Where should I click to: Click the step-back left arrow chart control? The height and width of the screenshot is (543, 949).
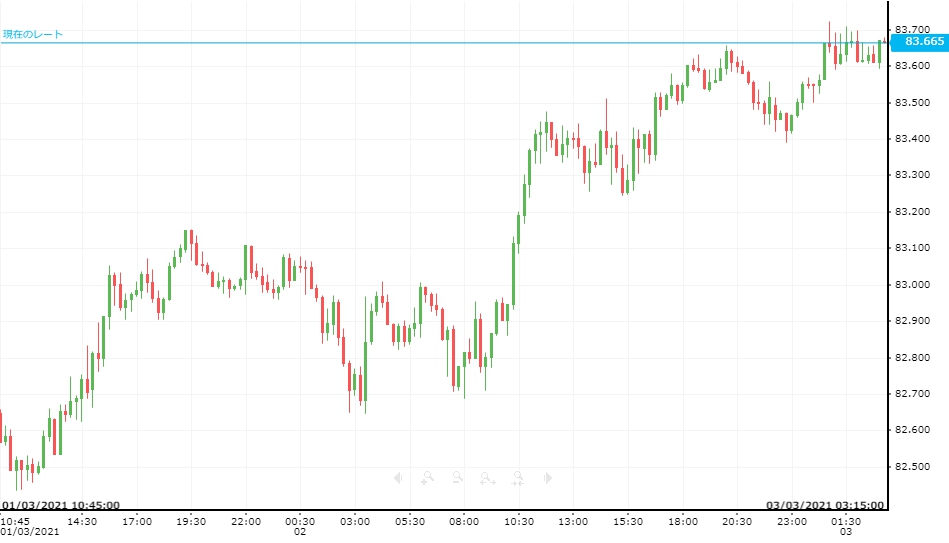tap(398, 478)
